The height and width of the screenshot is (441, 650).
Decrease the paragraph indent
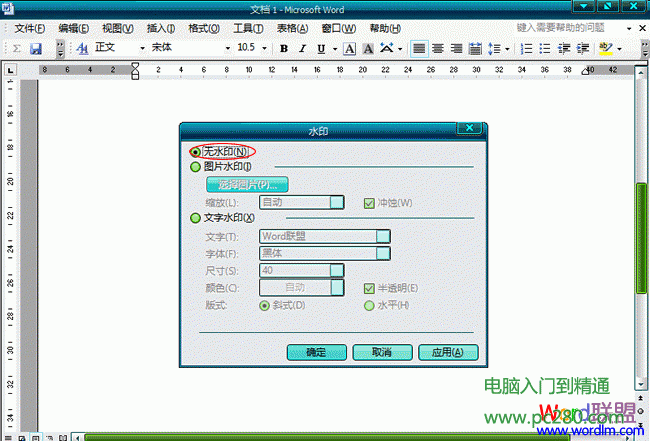564,48
